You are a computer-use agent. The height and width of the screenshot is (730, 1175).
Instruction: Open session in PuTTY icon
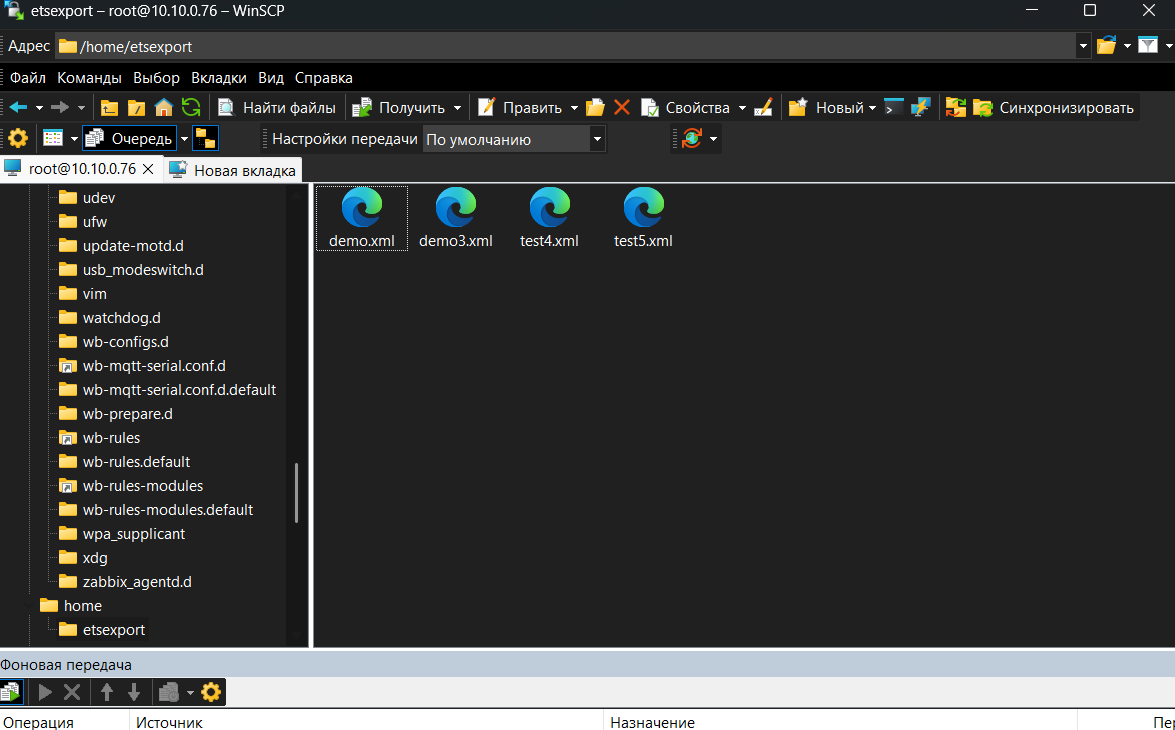tap(920, 108)
